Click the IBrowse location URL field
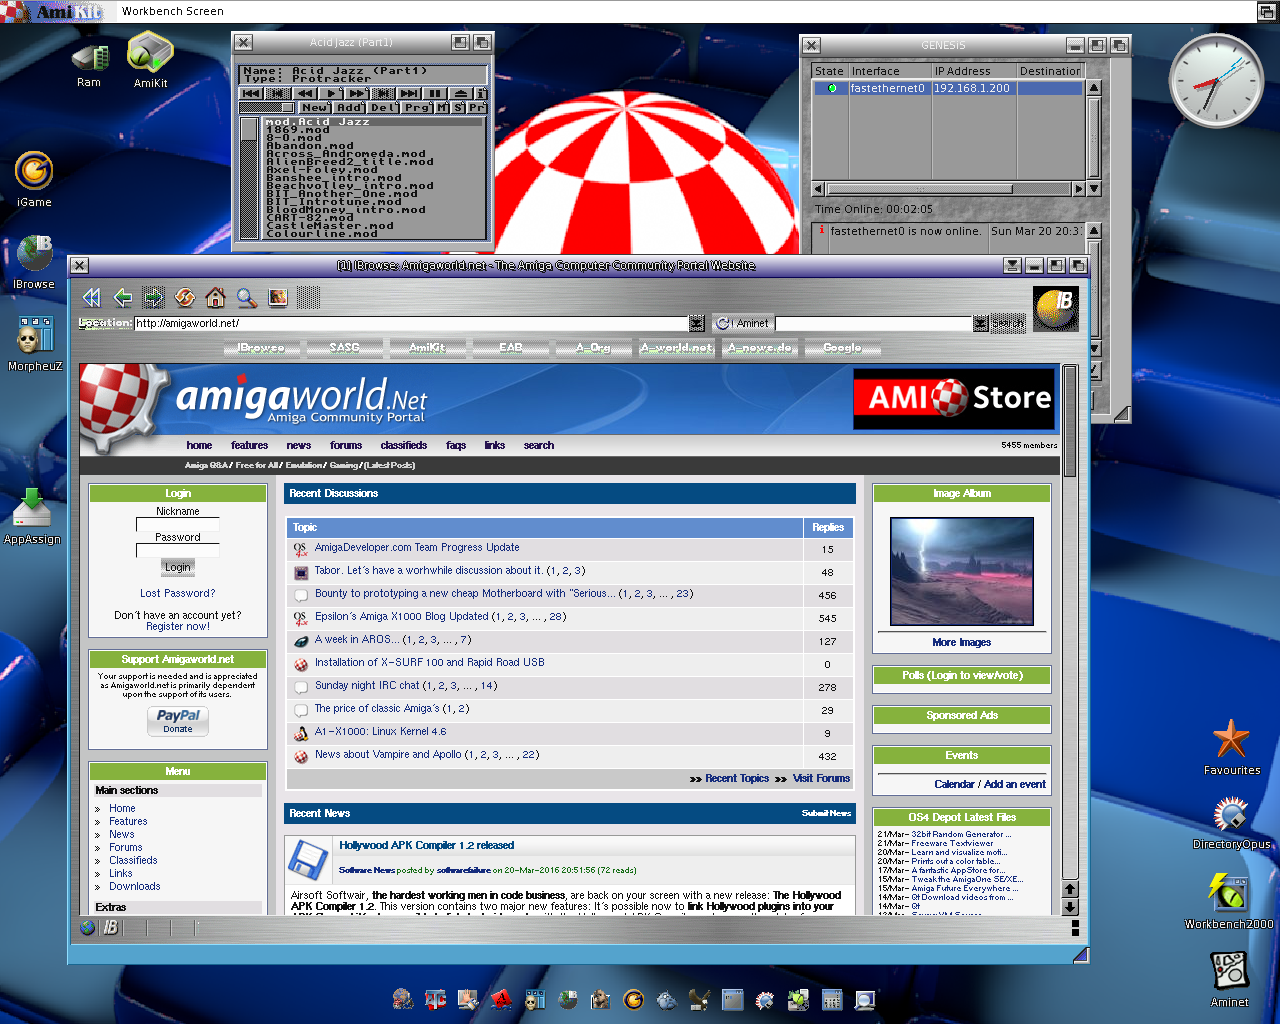Image resolution: width=1280 pixels, height=1024 pixels. 411,323
